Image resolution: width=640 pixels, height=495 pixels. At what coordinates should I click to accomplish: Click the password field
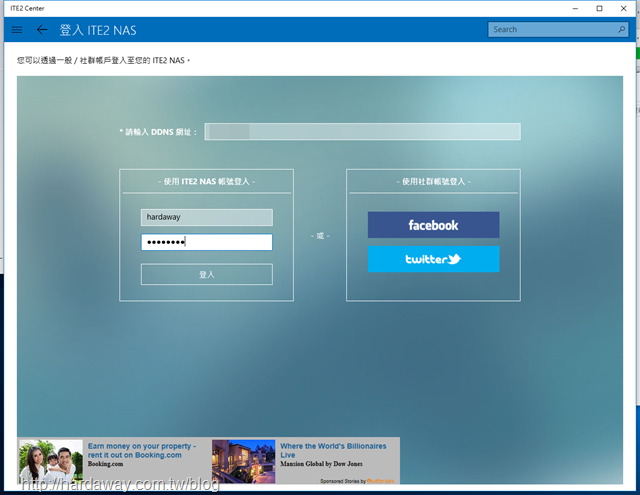pyautogui.click(x=207, y=242)
